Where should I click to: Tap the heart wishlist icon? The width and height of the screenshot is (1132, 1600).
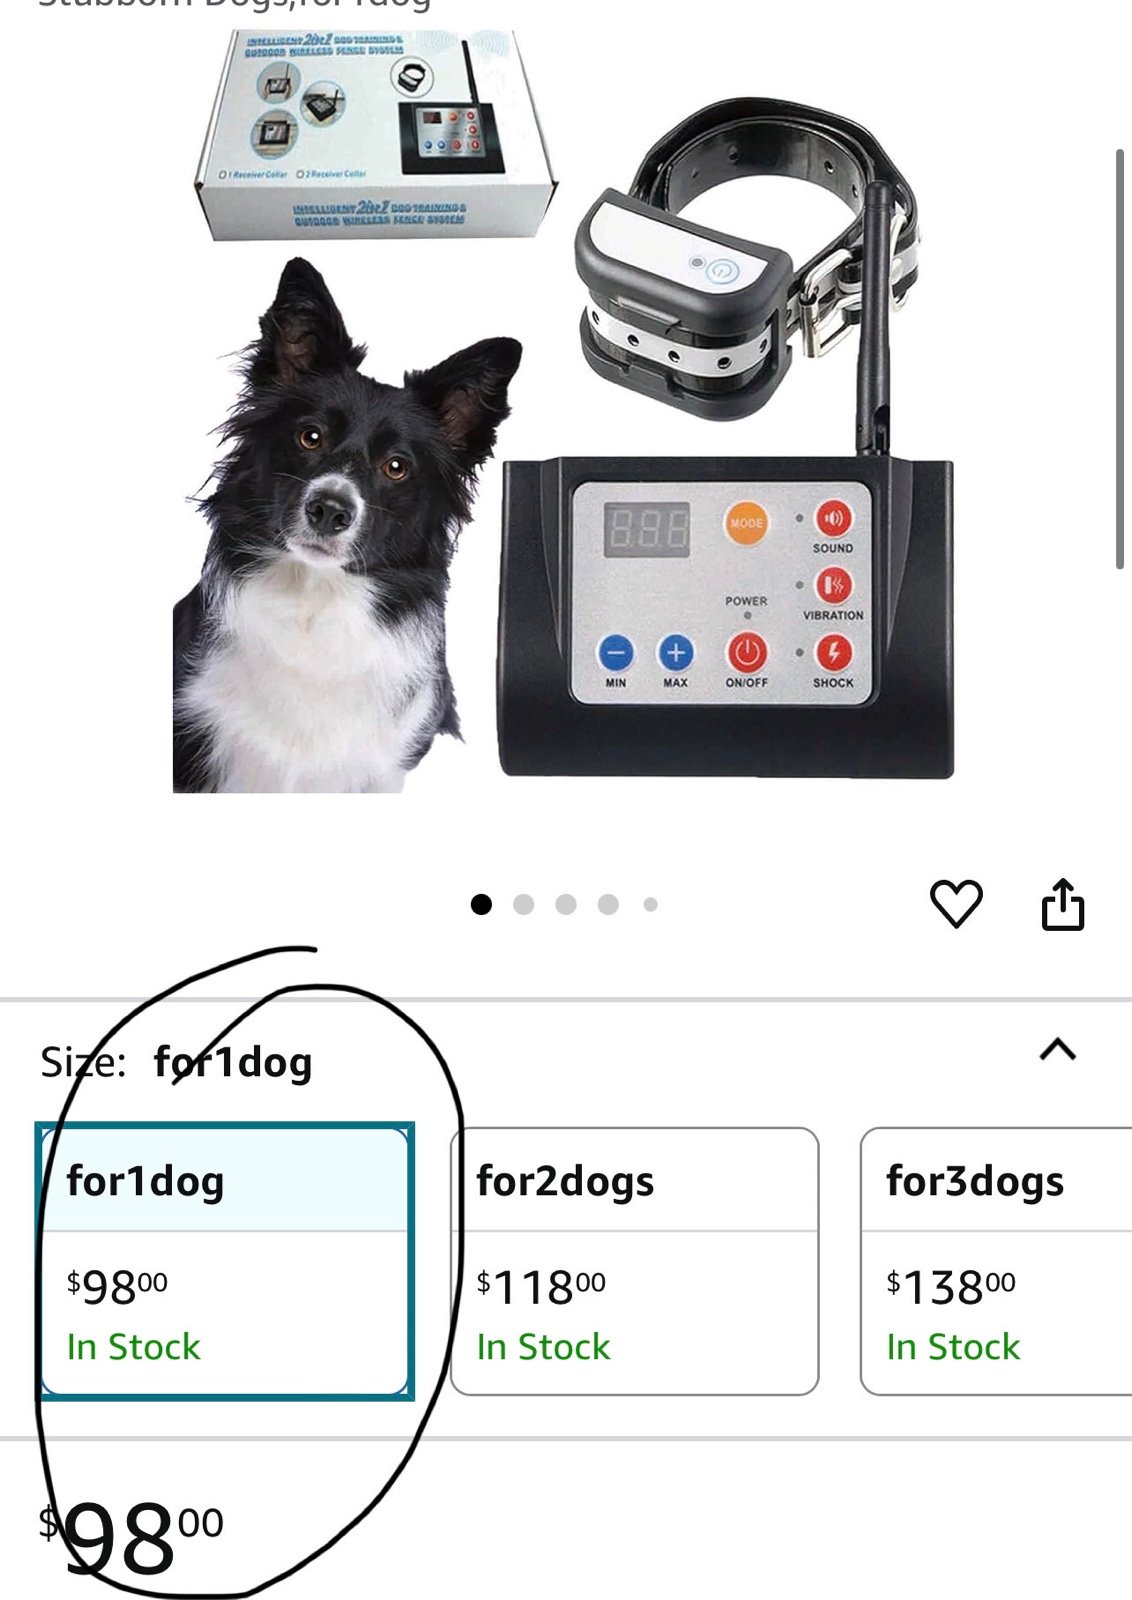point(956,904)
